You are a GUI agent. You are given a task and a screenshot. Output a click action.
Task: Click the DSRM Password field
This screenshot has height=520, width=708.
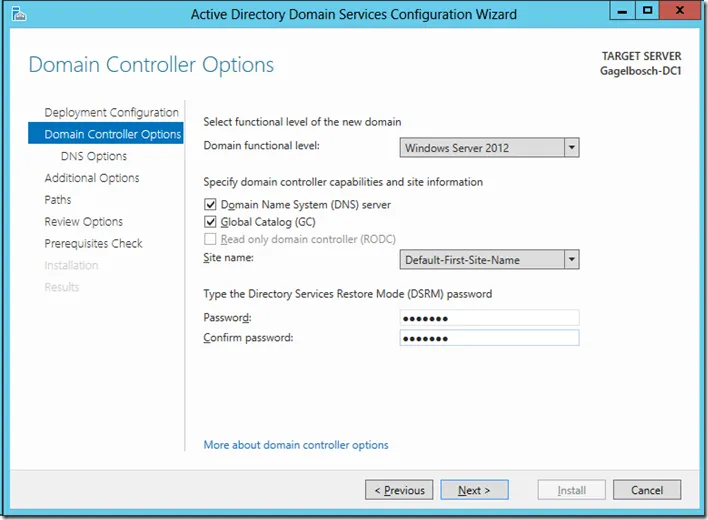(488, 318)
